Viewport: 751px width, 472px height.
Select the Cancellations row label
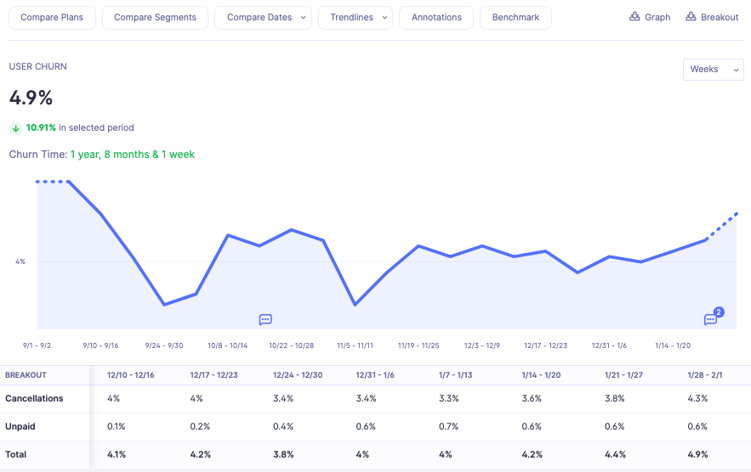[x=34, y=399]
